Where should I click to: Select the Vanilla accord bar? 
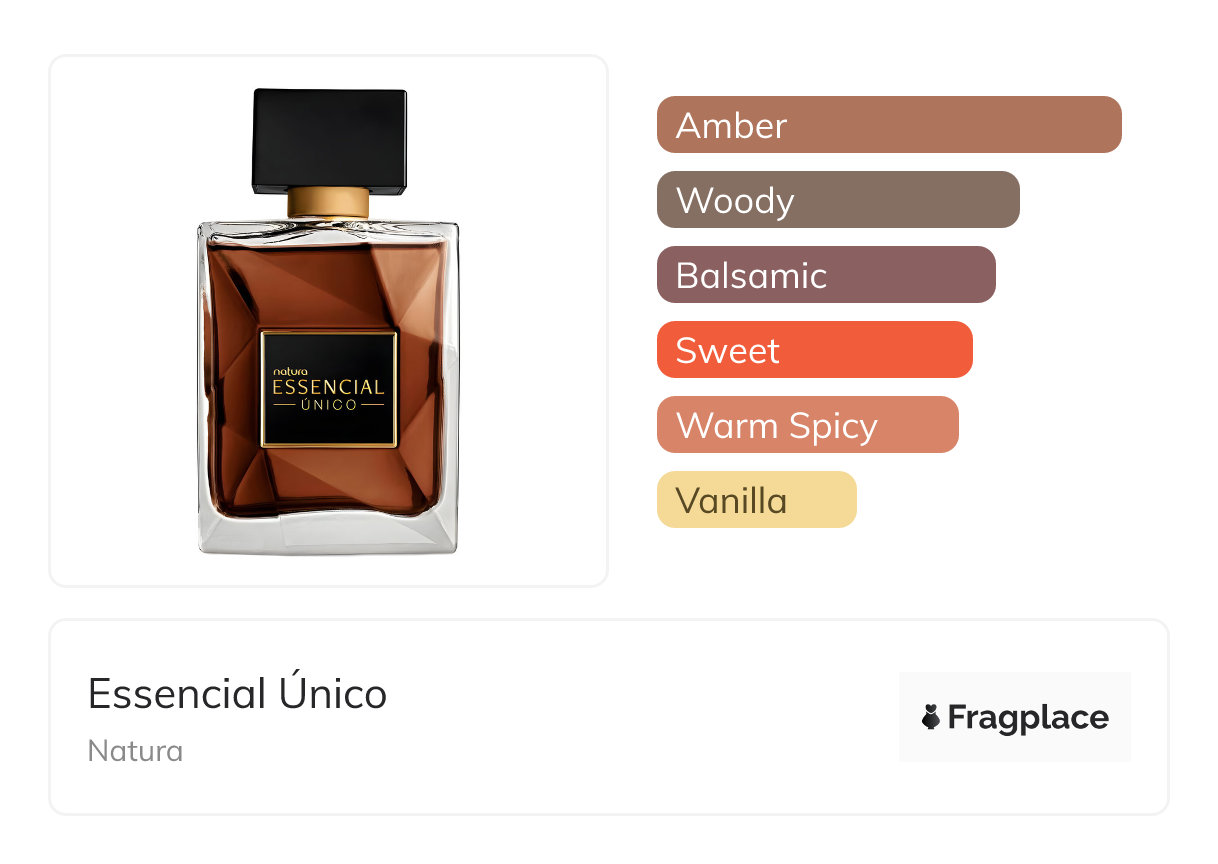point(756,500)
